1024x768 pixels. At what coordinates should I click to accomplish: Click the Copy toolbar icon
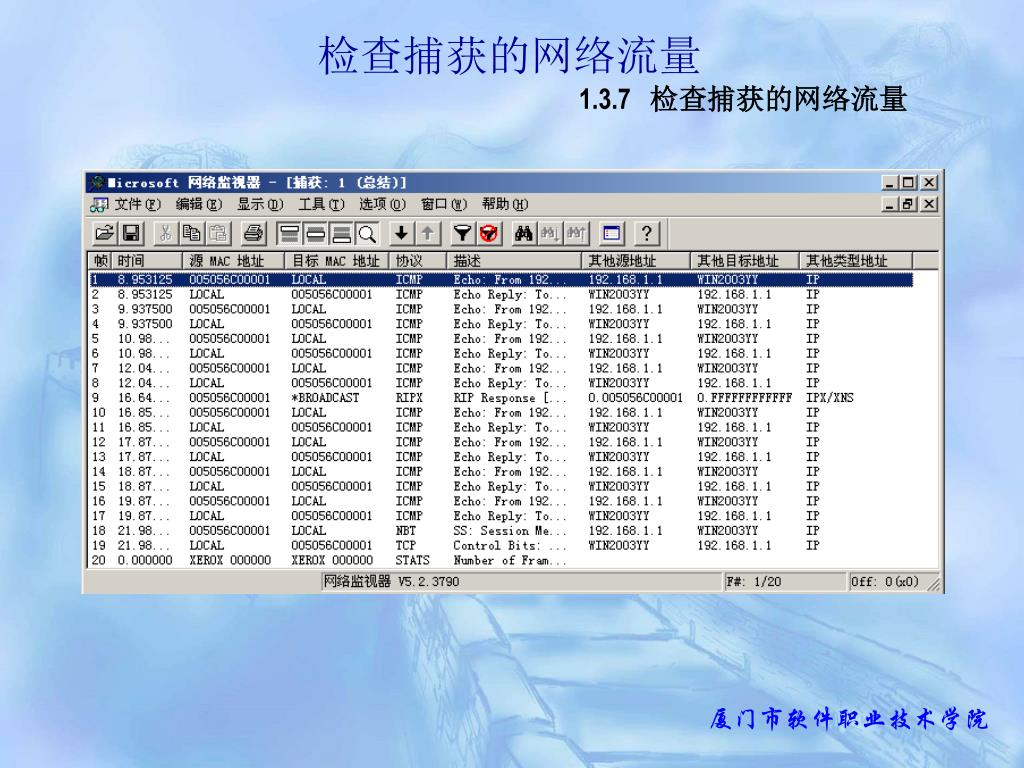(191, 233)
